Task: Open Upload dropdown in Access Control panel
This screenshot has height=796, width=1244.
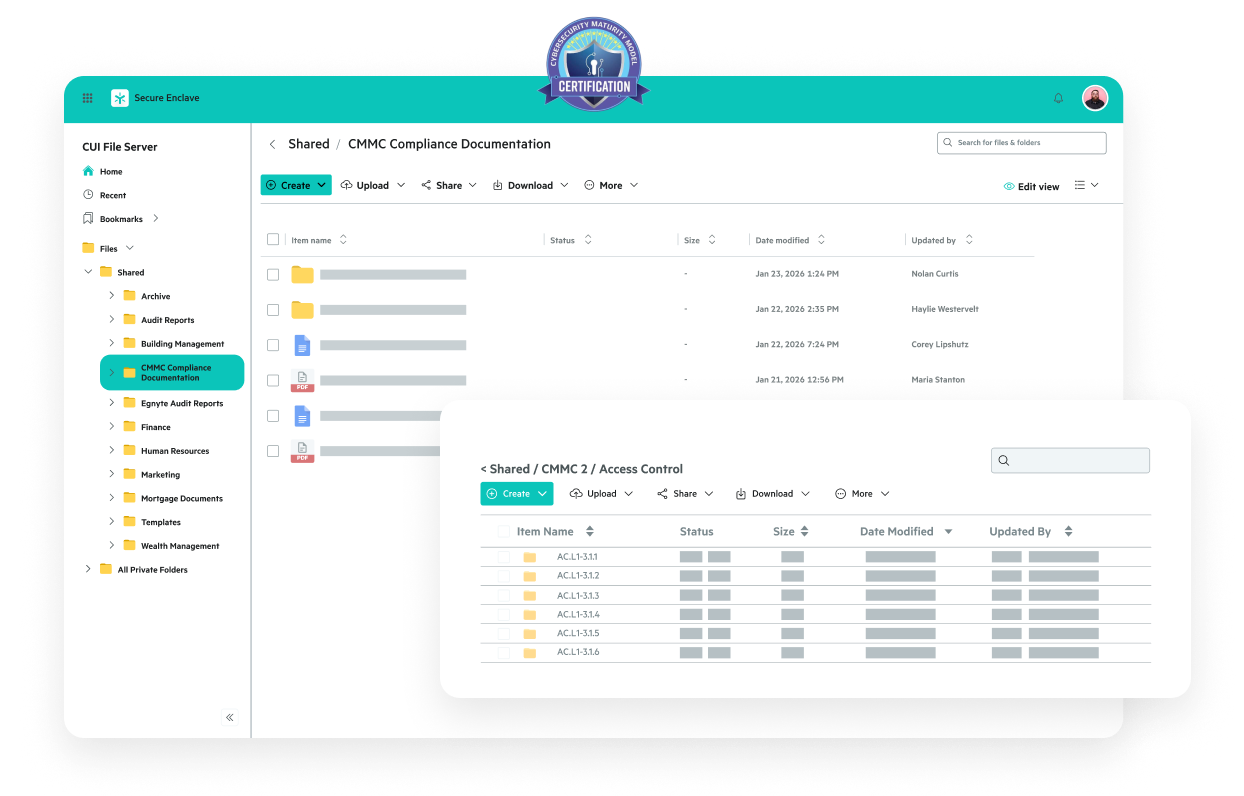Action: tap(602, 493)
